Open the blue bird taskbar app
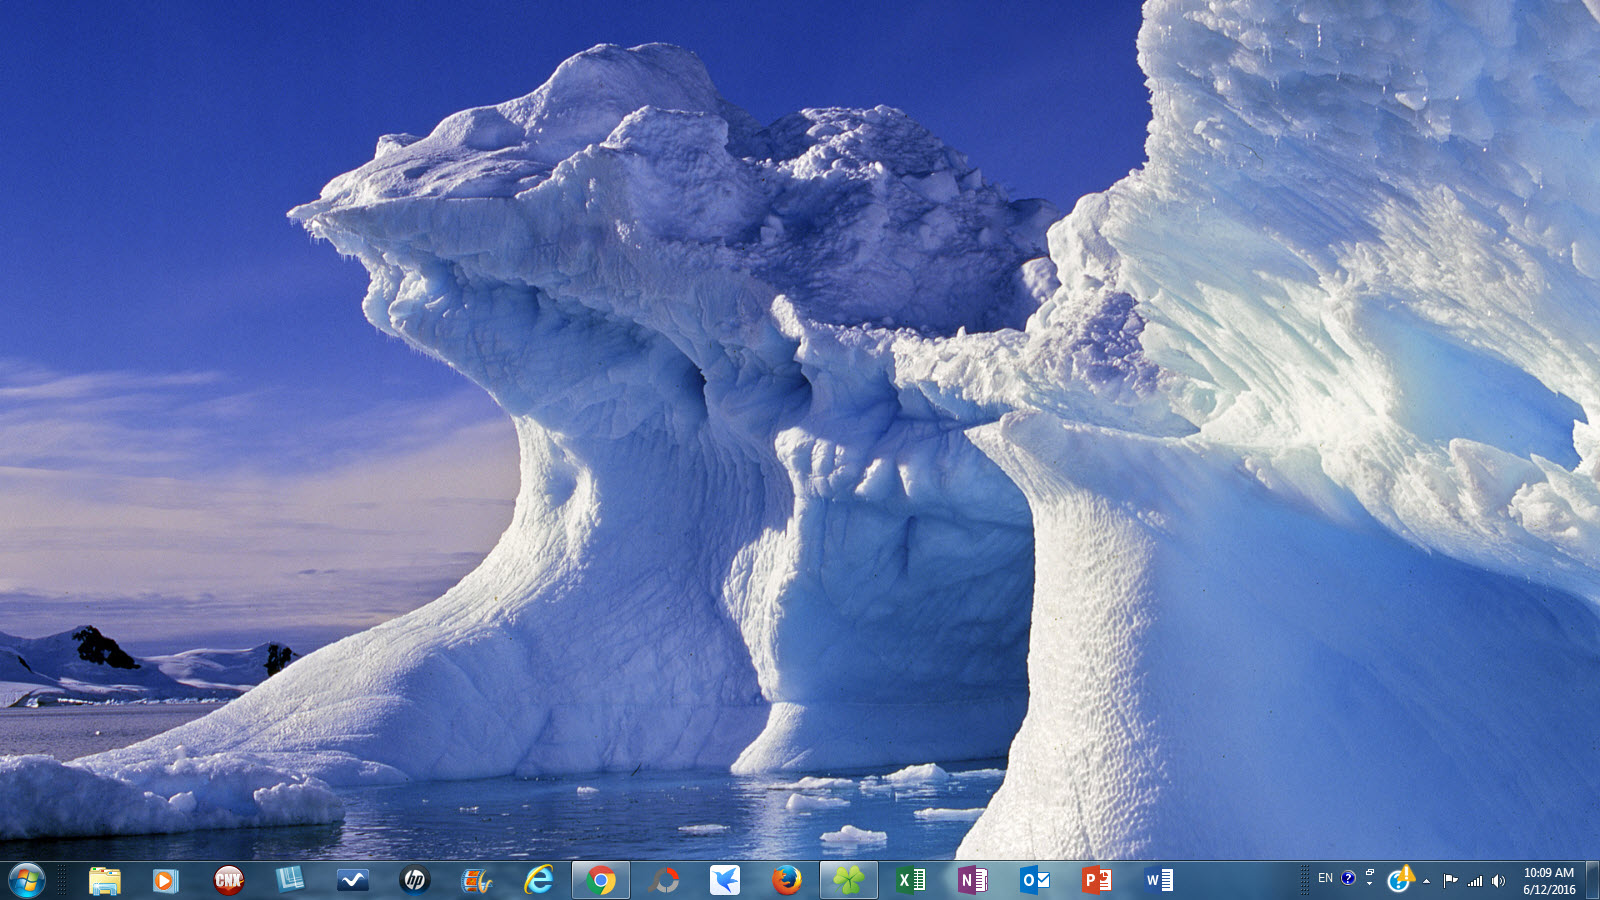Screen dimensions: 1600x900 point(725,880)
